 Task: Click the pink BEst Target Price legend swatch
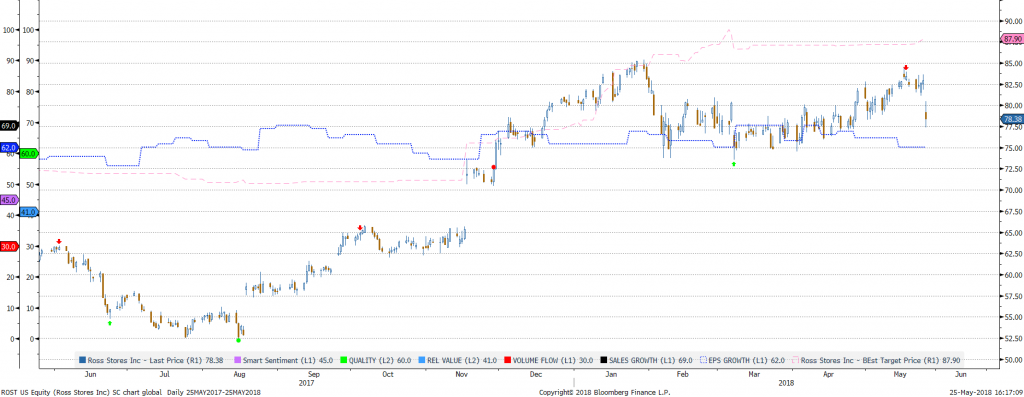tap(795, 359)
